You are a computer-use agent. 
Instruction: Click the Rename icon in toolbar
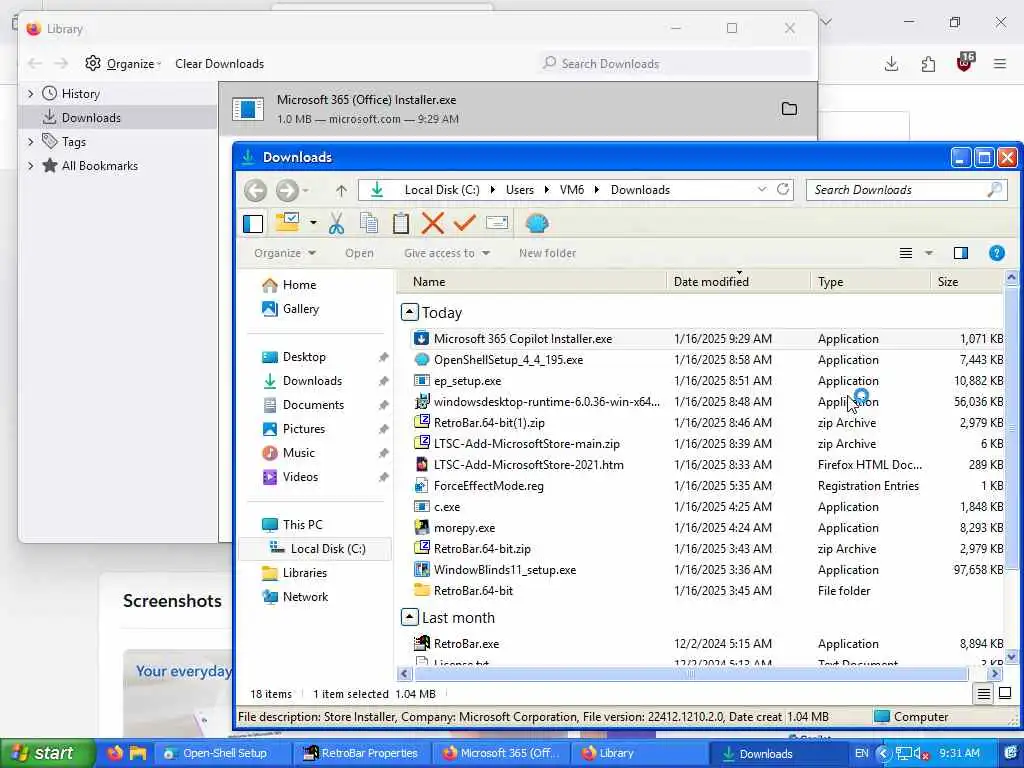(x=497, y=223)
